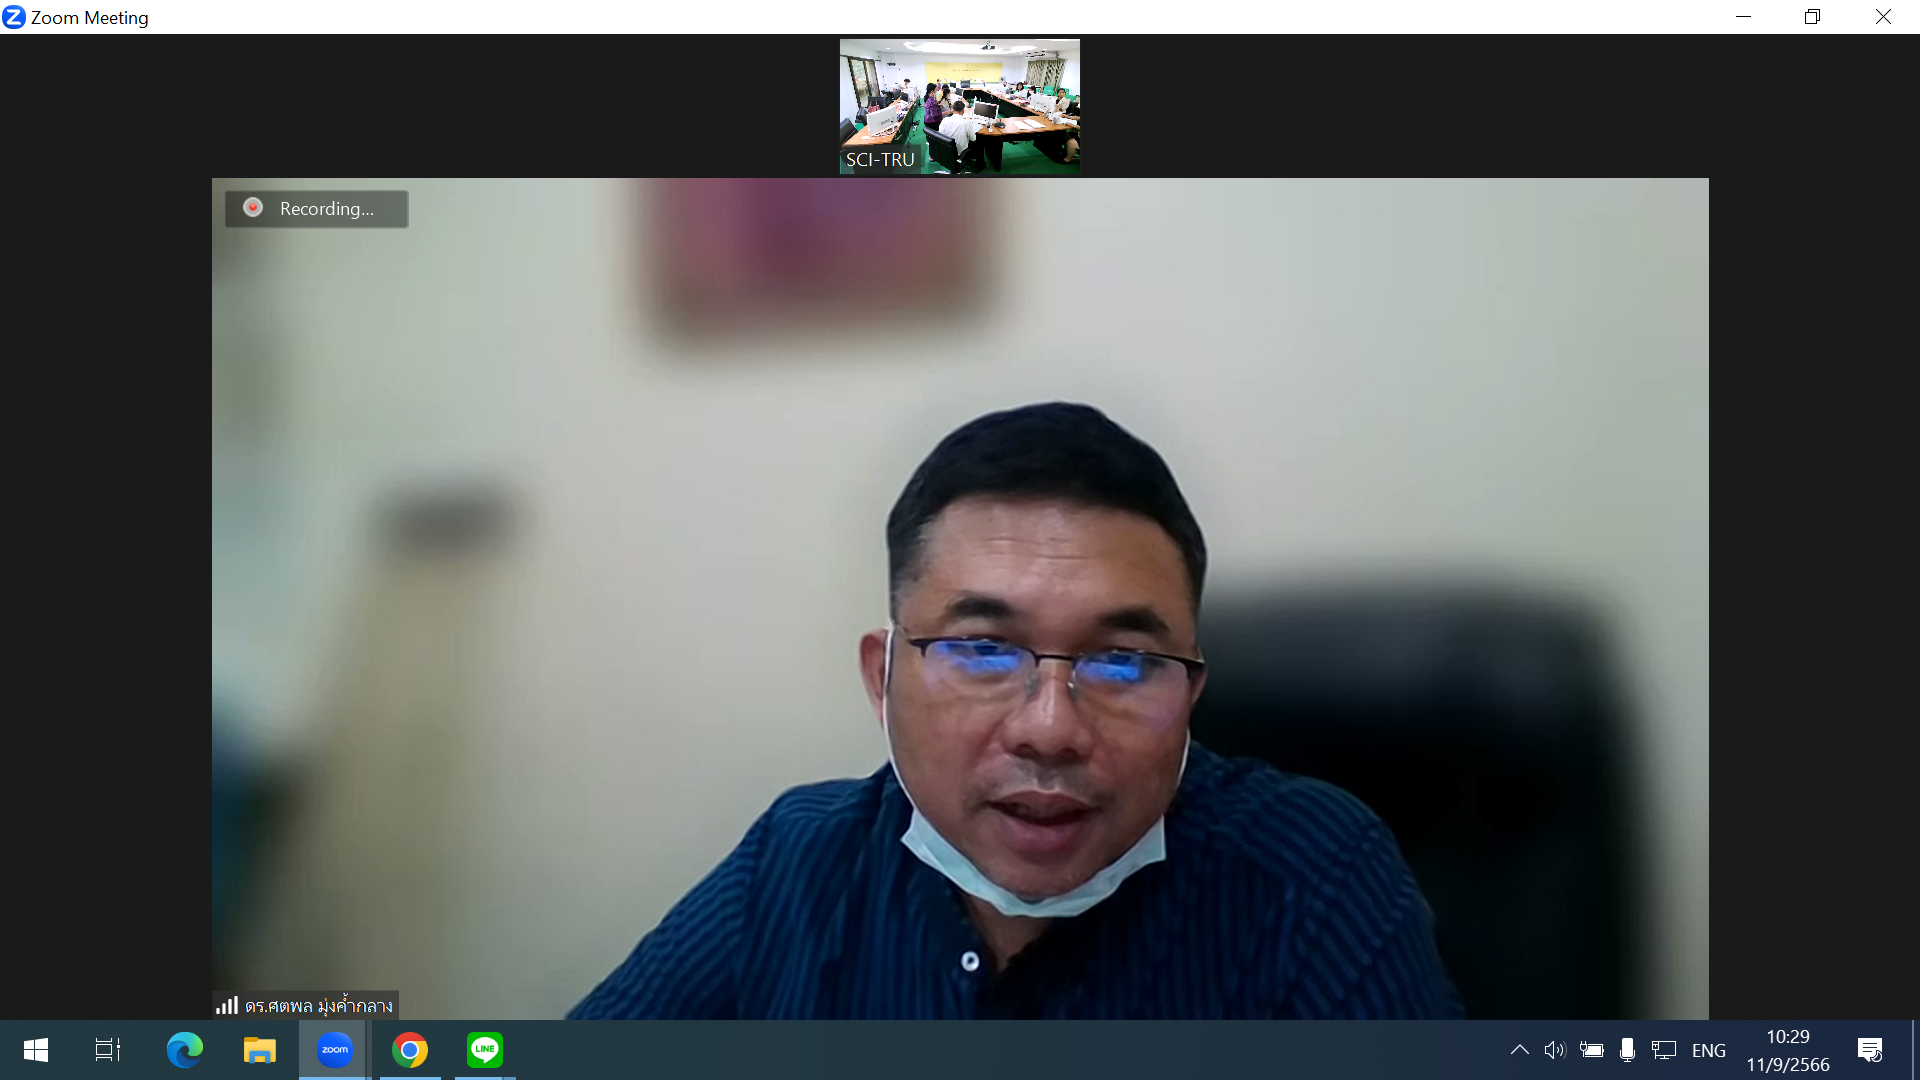
Task: Open the notification action center
Action: point(1870,1050)
